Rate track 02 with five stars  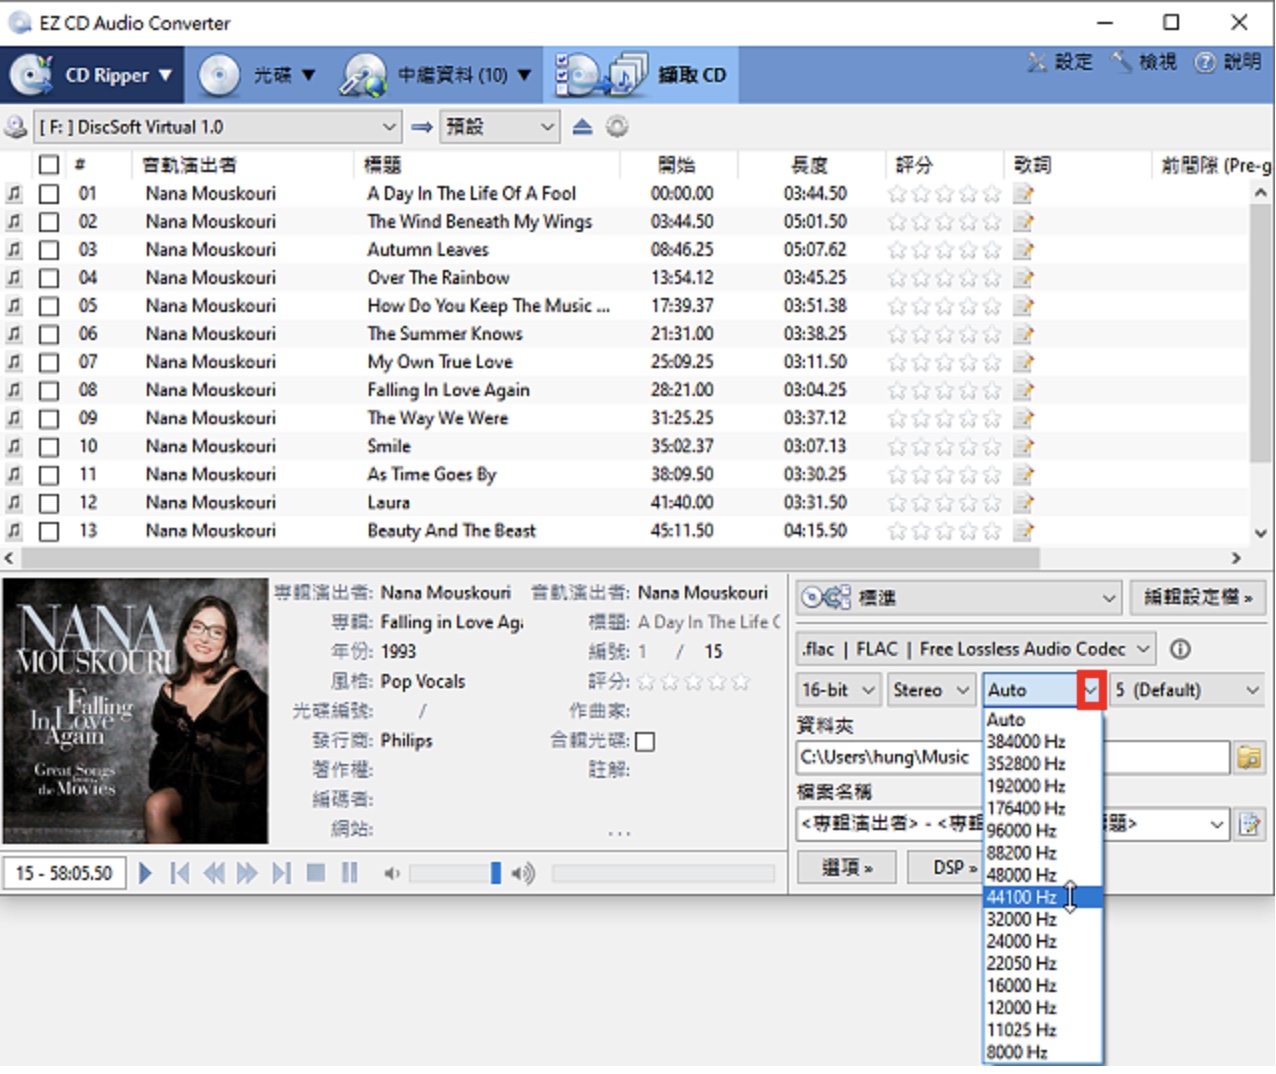click(x=991, y=222)
